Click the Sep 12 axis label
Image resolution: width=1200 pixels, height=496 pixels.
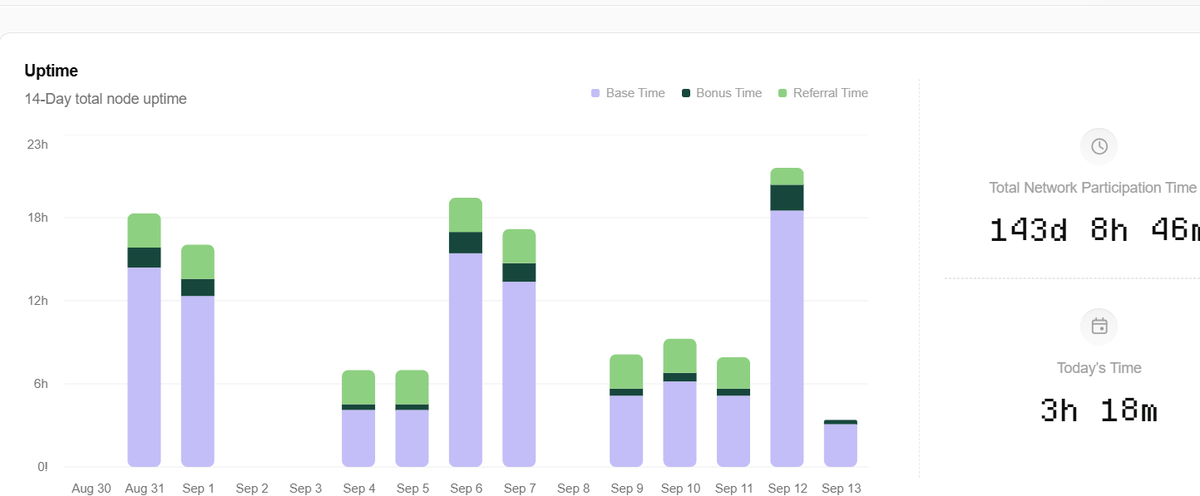pyautogui.click(x=787, y=489)
